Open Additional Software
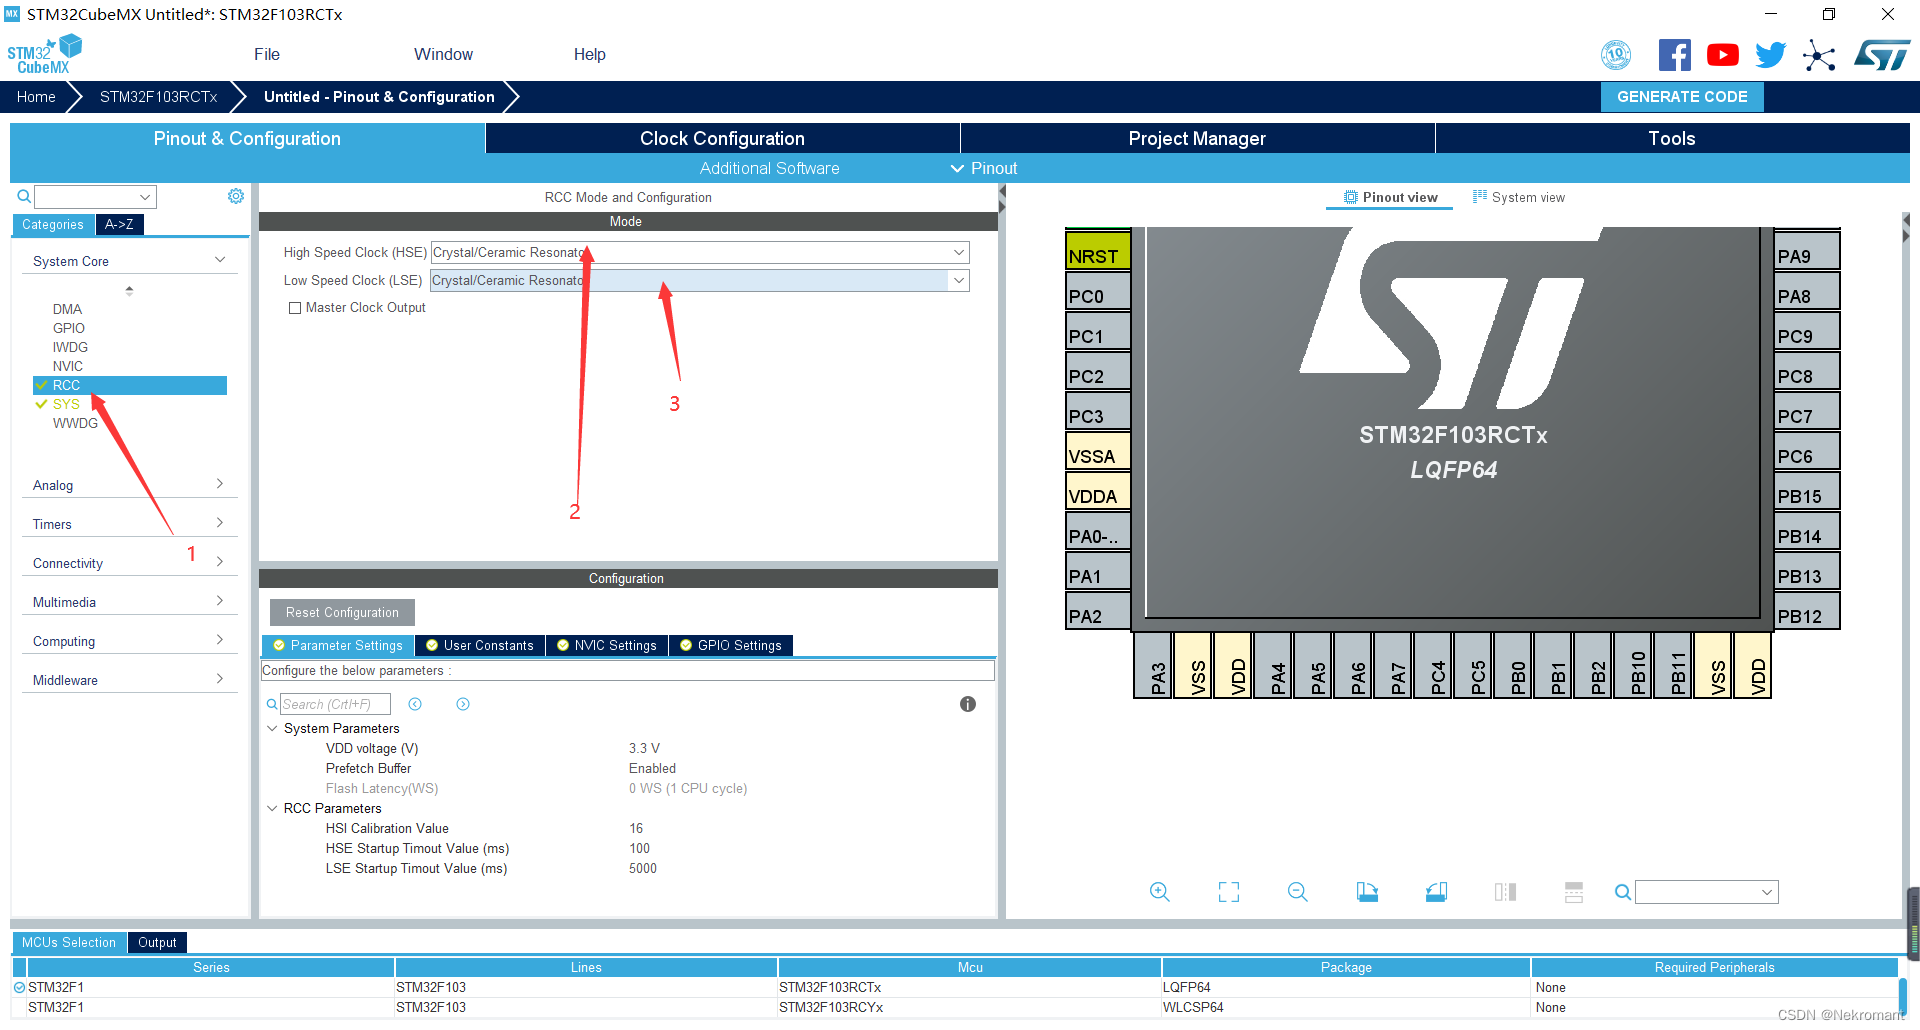Image resolution: width=1920 pixels, height=1030 pixels. pyautogui.click(x=769, y=168)
